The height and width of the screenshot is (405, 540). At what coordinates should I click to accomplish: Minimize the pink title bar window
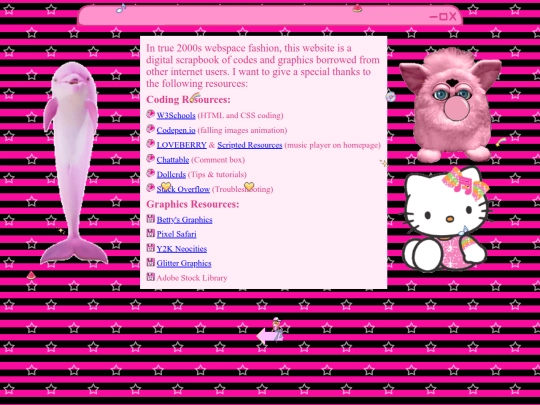coord(434,17)
